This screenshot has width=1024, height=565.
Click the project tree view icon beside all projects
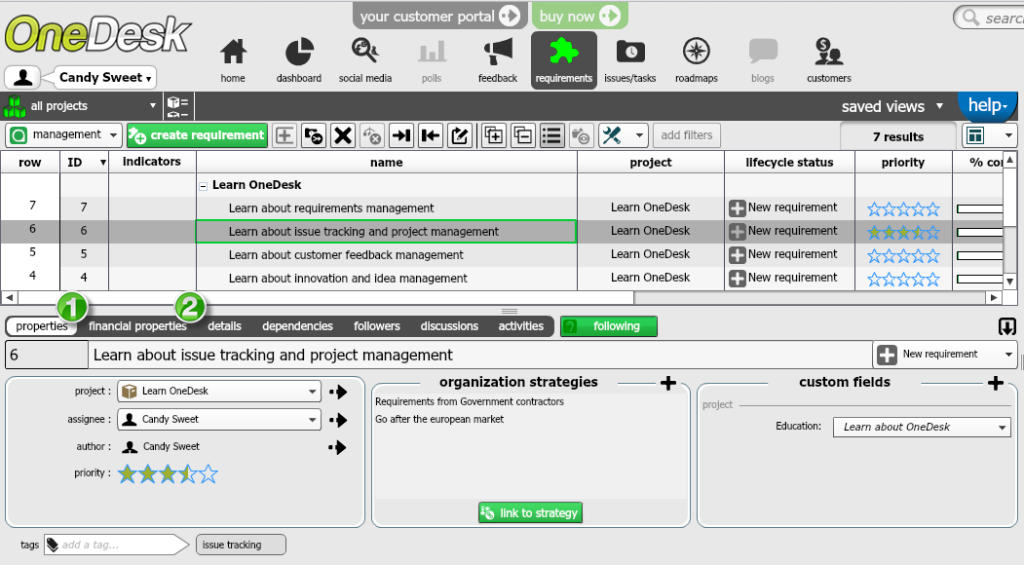178,106
